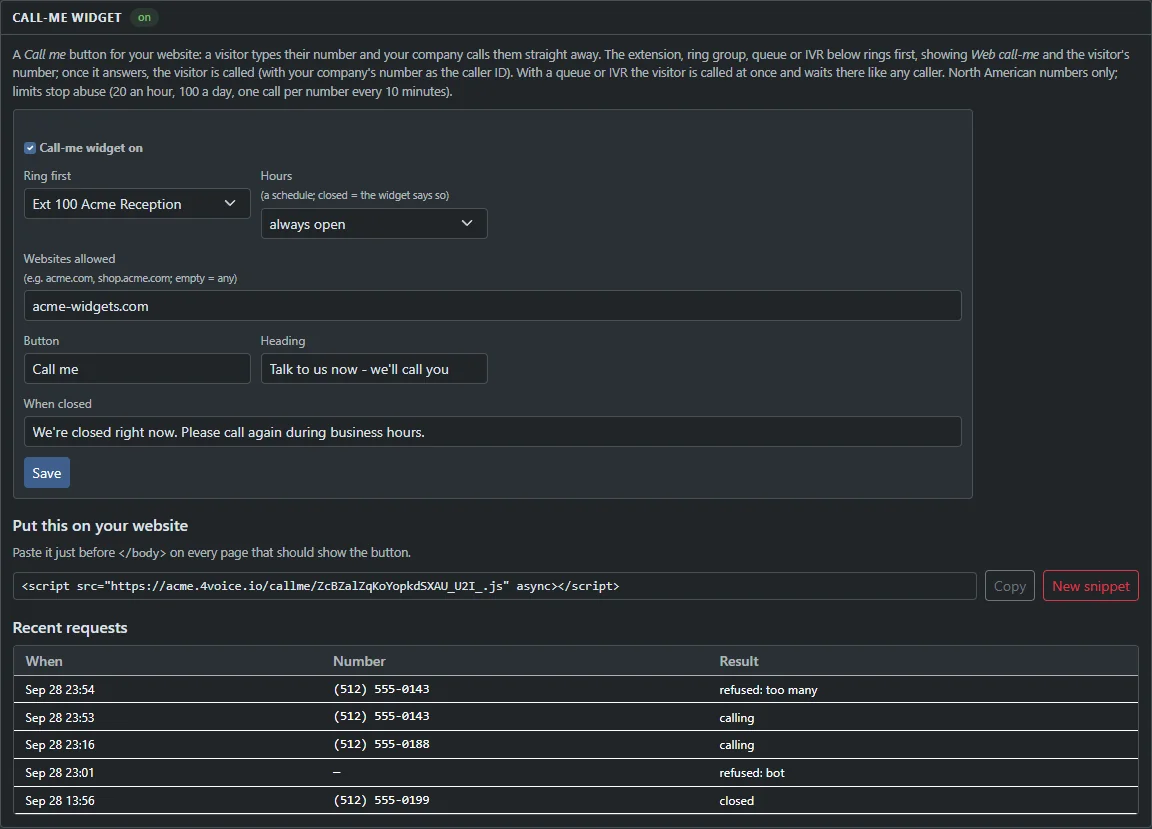Click the 'Recent requests' heading
This screenshot has height=829, width=1152.
pos(70,628)
